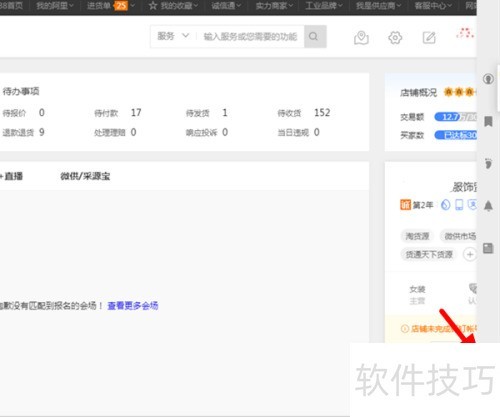Open the footprint history icon in sidebar

(488, 163)
